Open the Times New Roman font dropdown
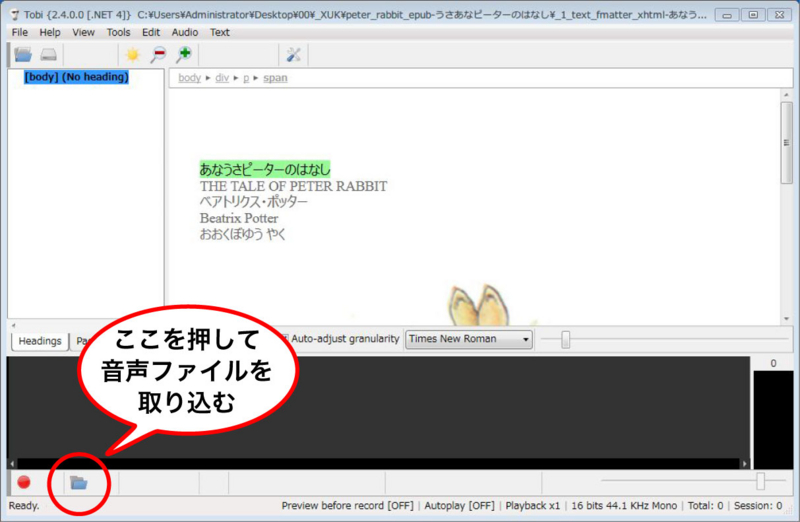 click(x=469, y=339)
